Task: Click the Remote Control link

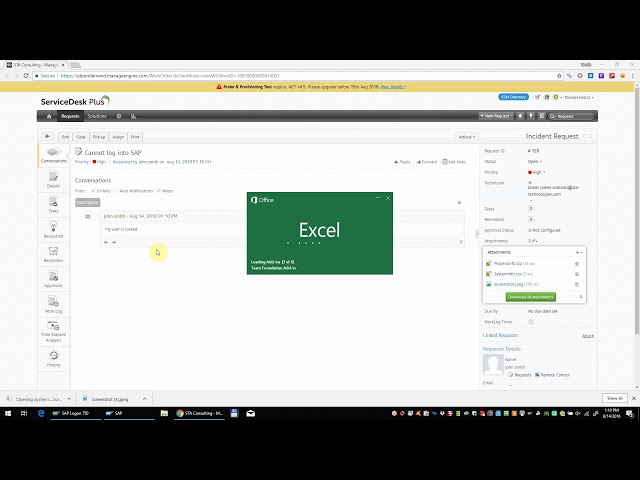Action: coord(555,375)
